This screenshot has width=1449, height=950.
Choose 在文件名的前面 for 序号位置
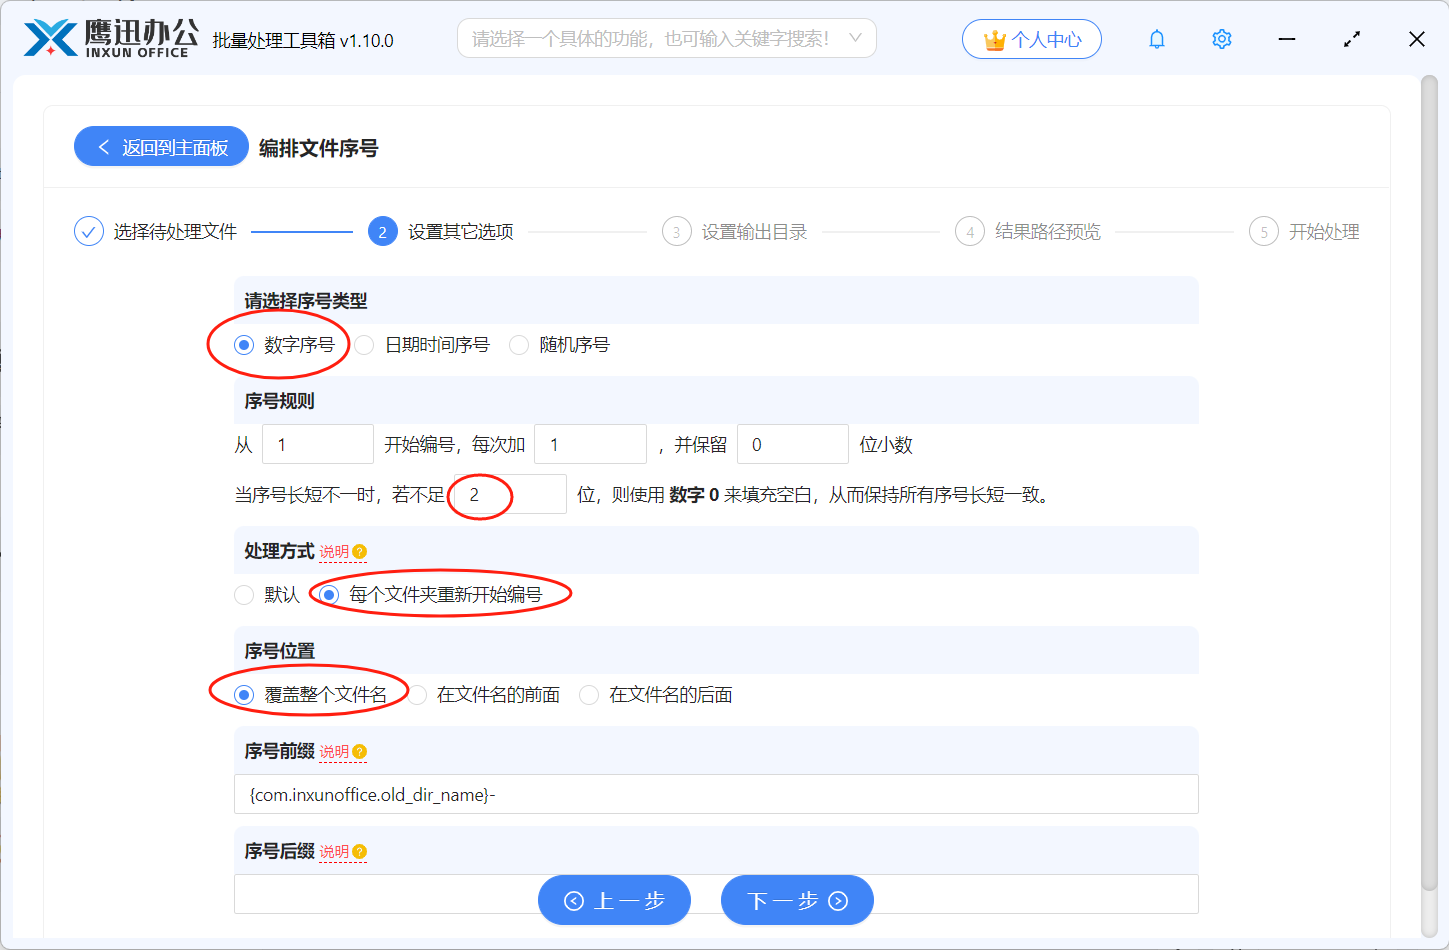tap(416, 694)
